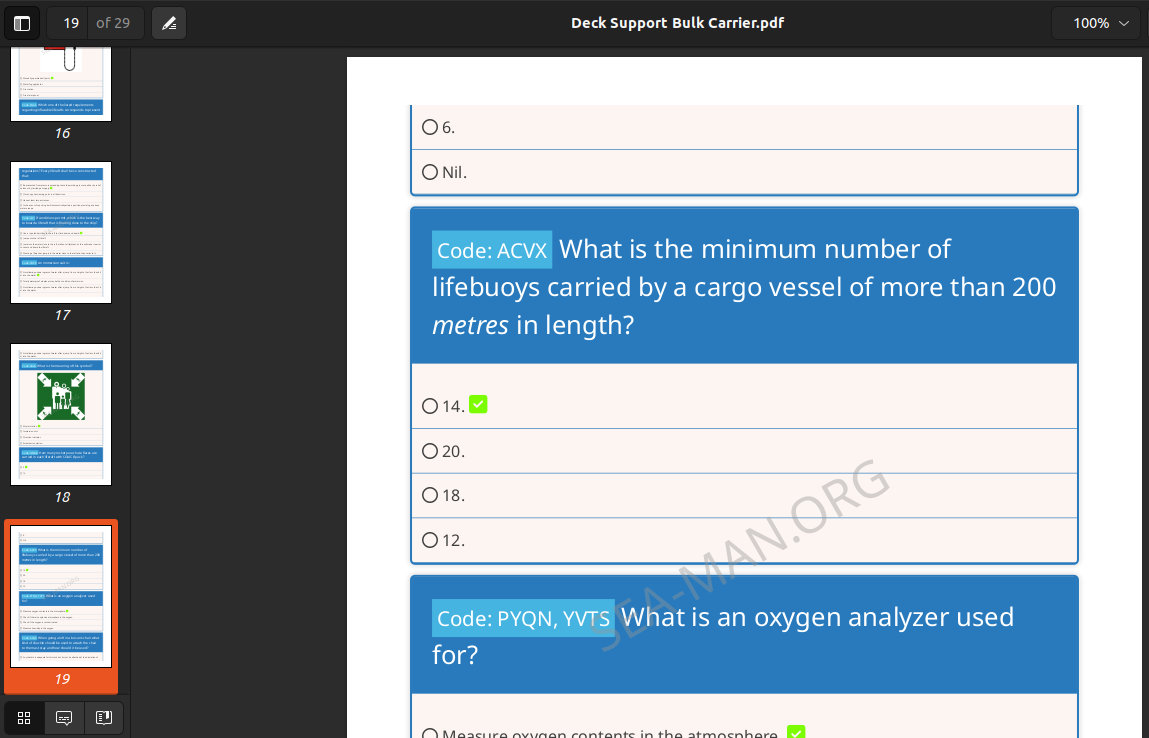Switch sidebar to thumbnails grid view
This screenshot has width=1149, height=738.
pos(24,717)
